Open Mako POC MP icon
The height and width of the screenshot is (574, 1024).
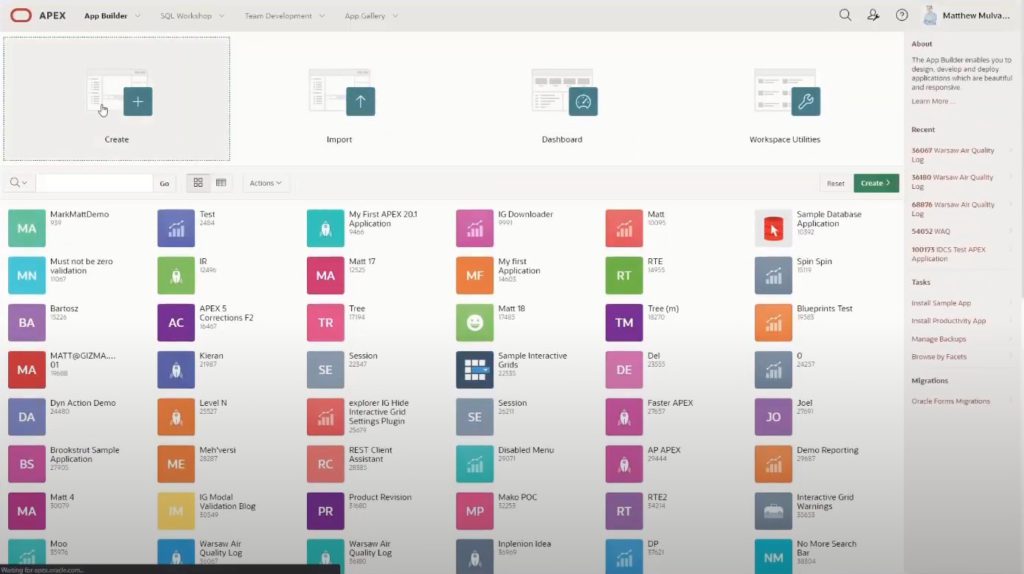[475, 511]
